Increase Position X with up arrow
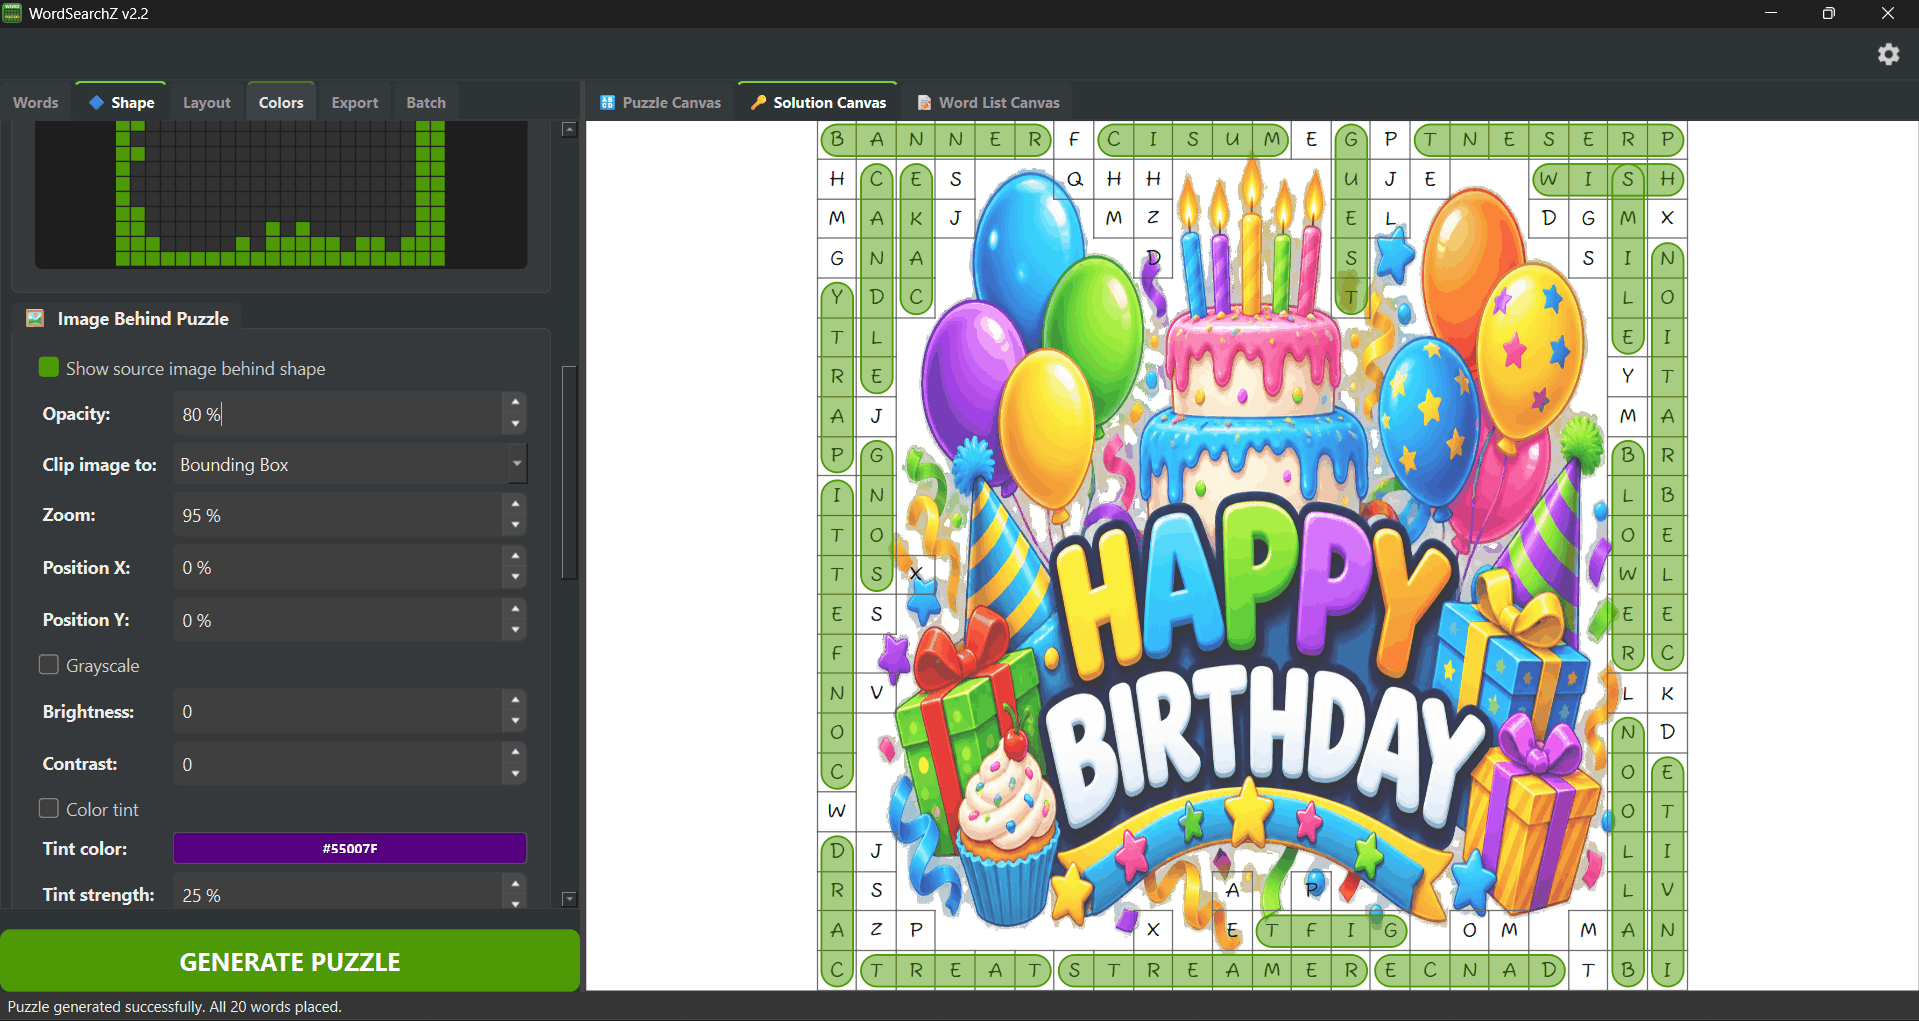This screenshot has height=1021, width=1919. 515,555
